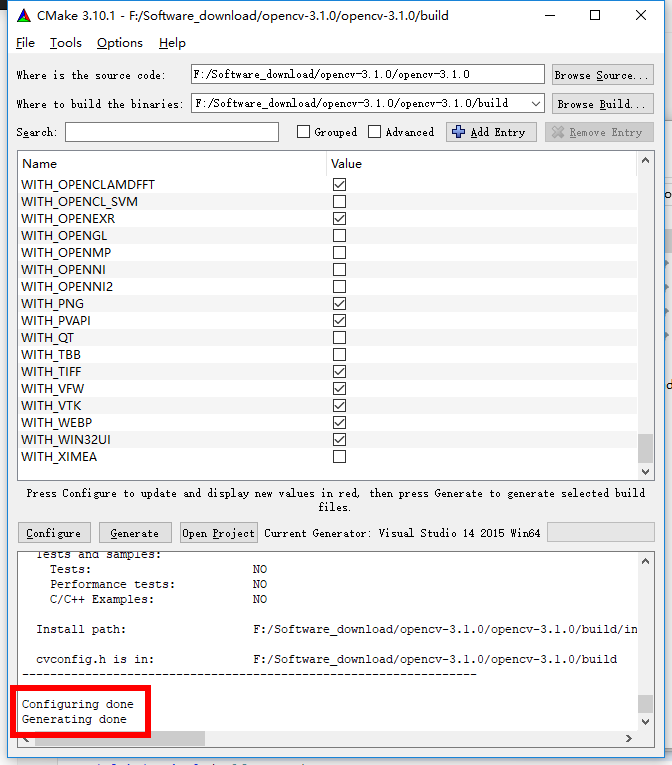Uncheck the WITH_VTK option
Viewport: 672px width, 765px height.
tap(339, 405)
